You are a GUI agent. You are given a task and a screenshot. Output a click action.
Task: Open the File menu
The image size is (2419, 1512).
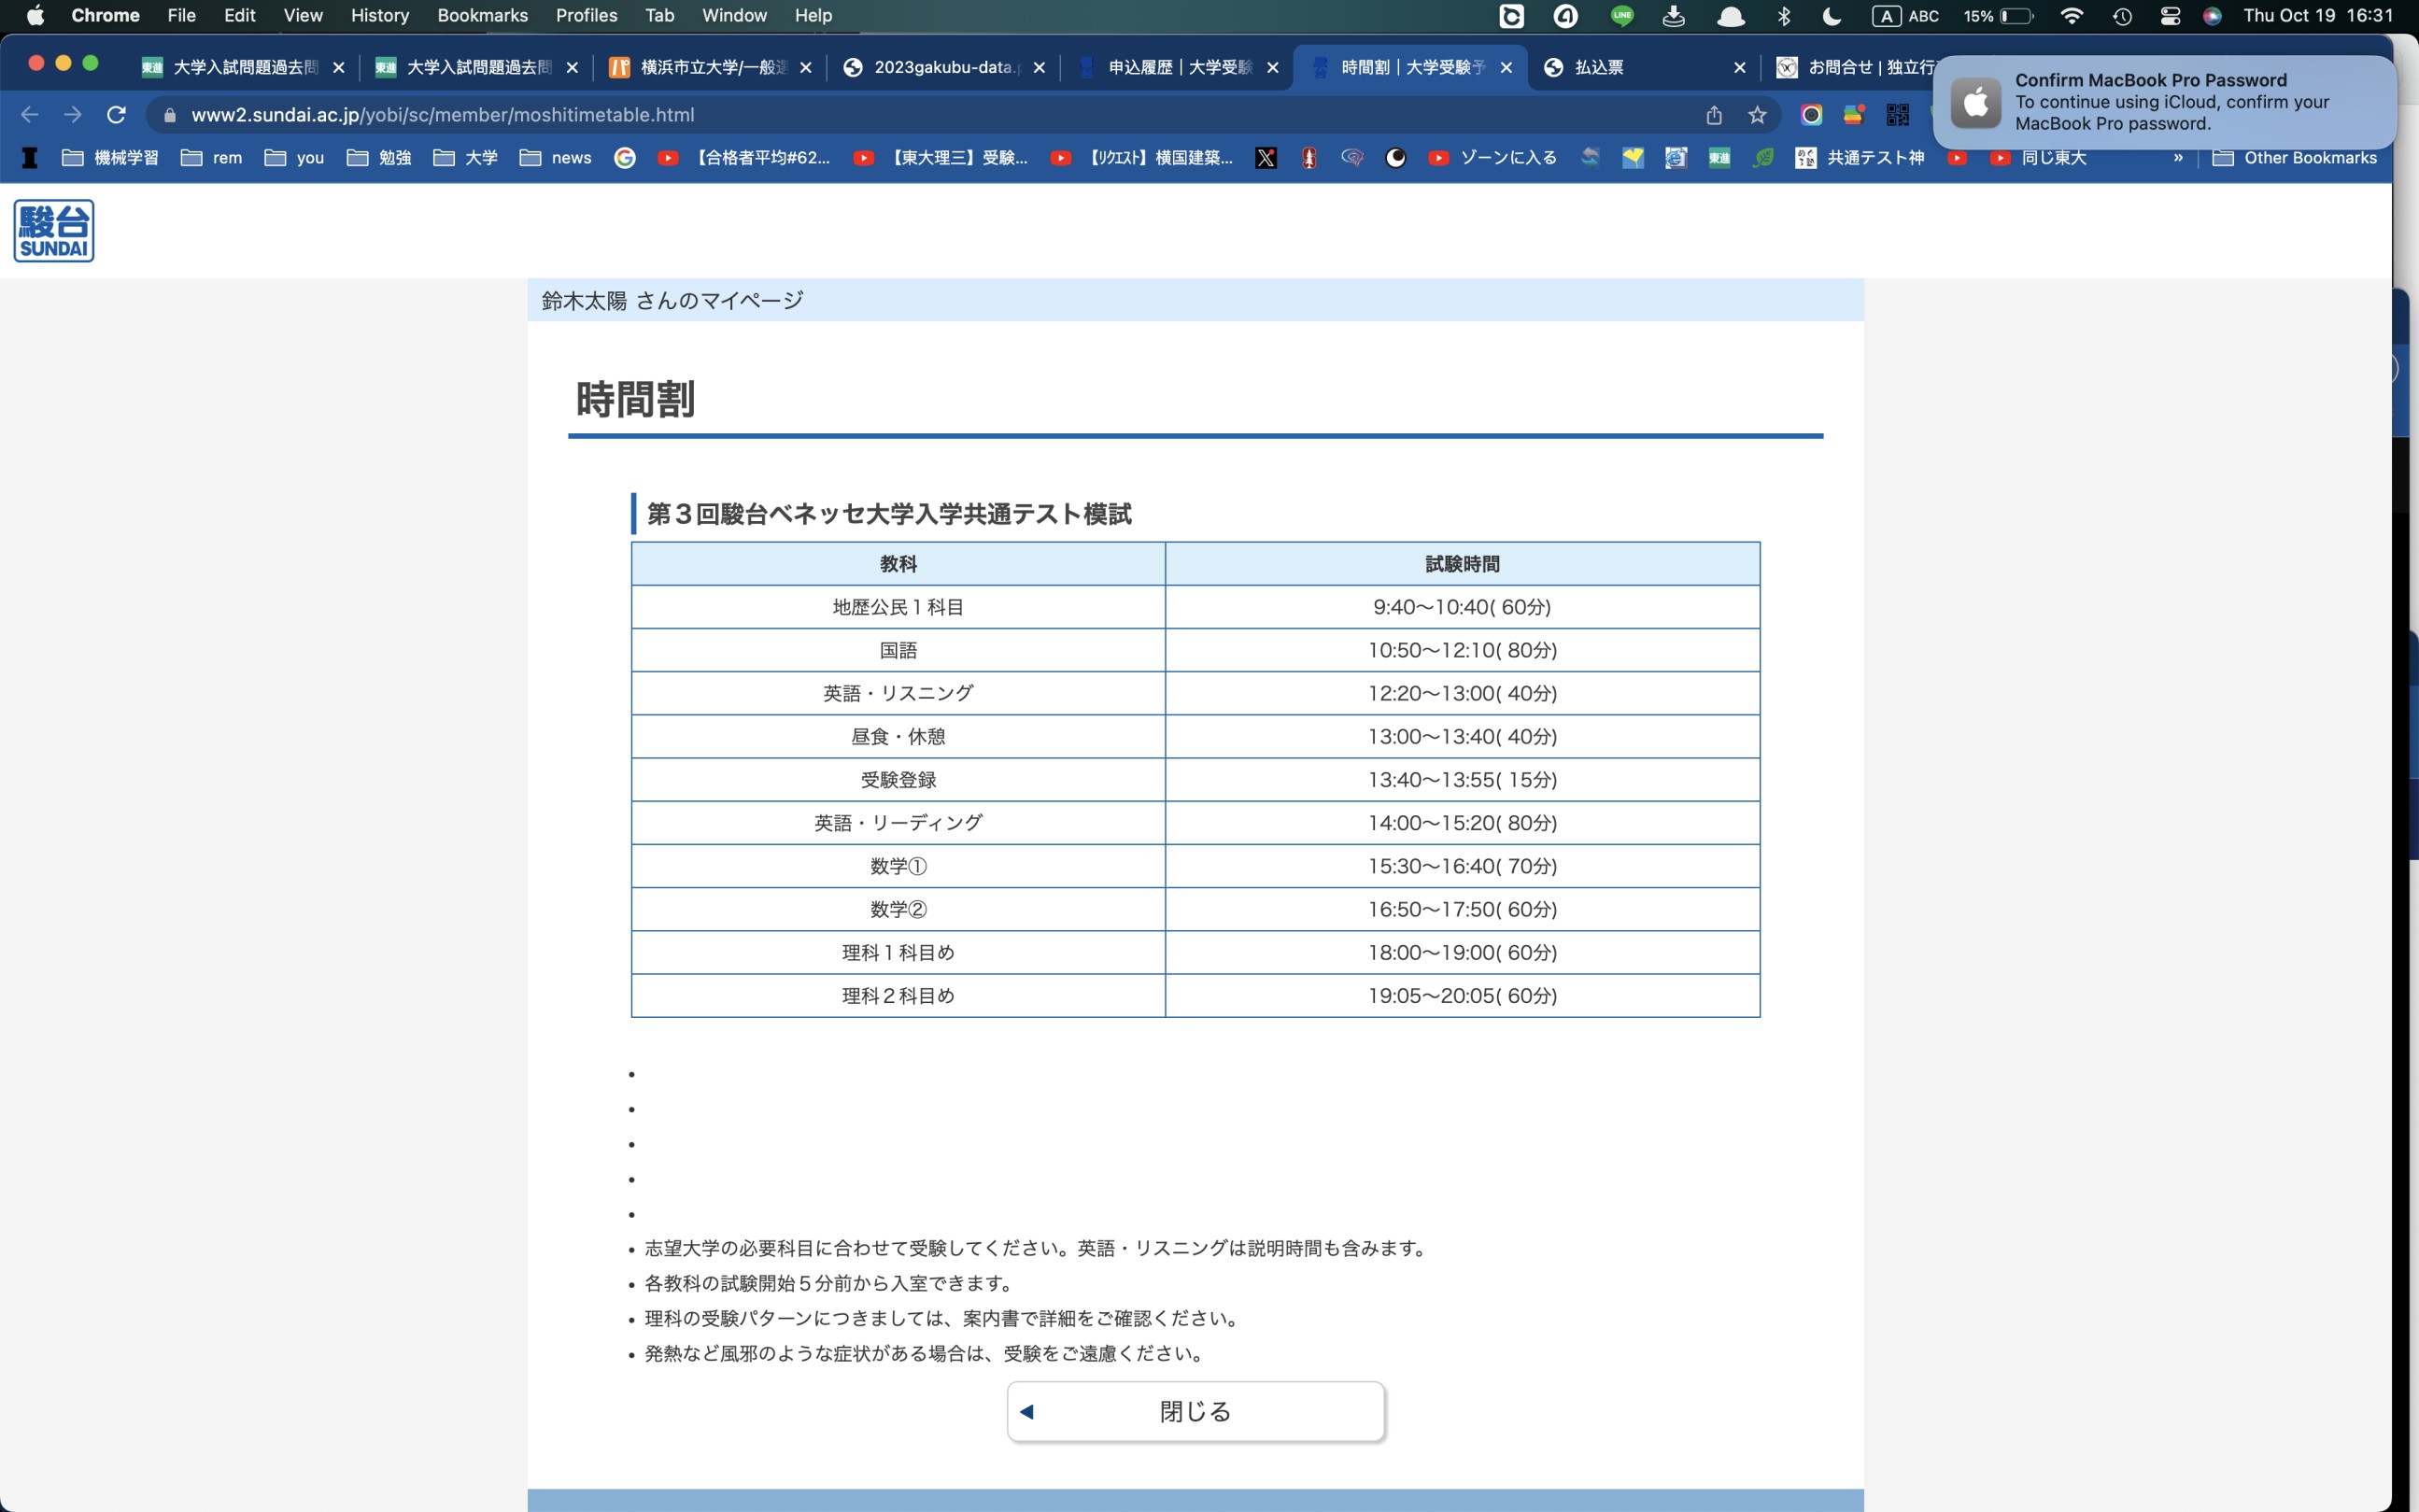point(181,16)
